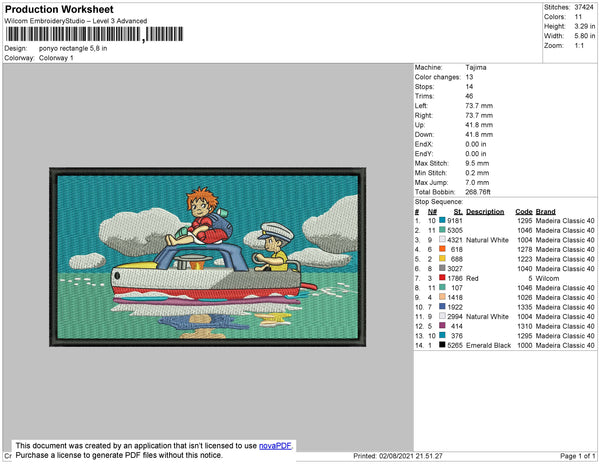Click the 'Page 1 of 1' footer text

pyautogui.click(x=577, y=456)
